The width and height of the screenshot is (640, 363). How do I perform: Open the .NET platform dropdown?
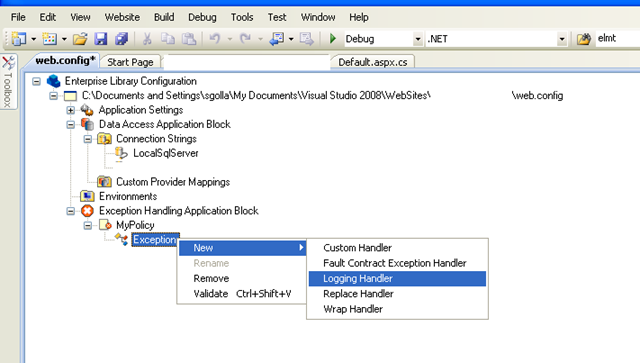pos(562,39)
